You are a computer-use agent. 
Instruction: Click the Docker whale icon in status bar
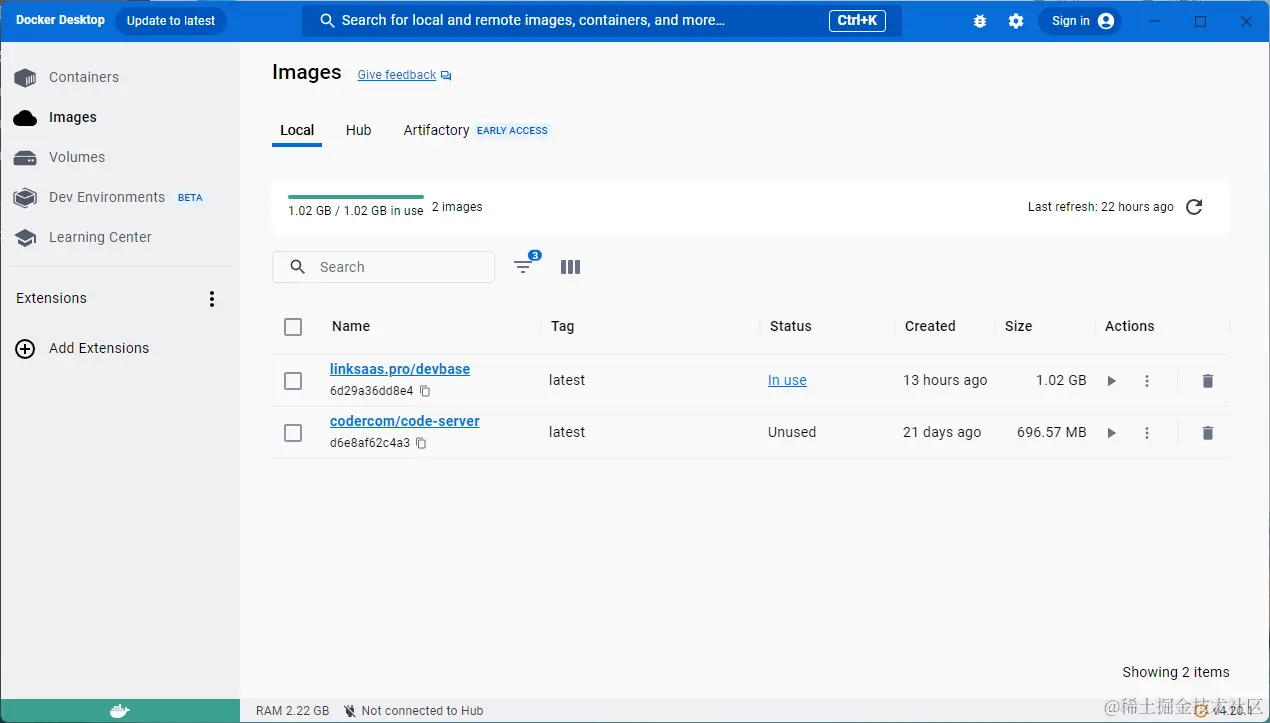click(119, 711)
